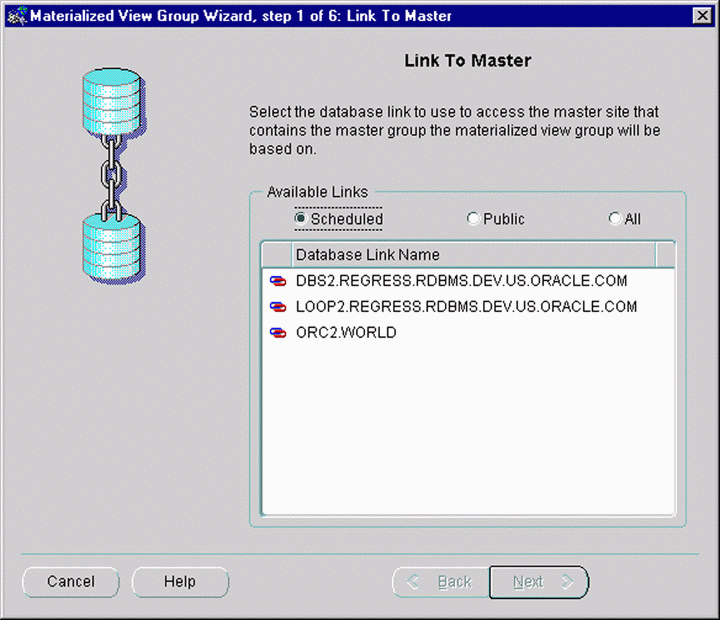Select the Public links radio button

pyautogui.click(x=473, y=219)
